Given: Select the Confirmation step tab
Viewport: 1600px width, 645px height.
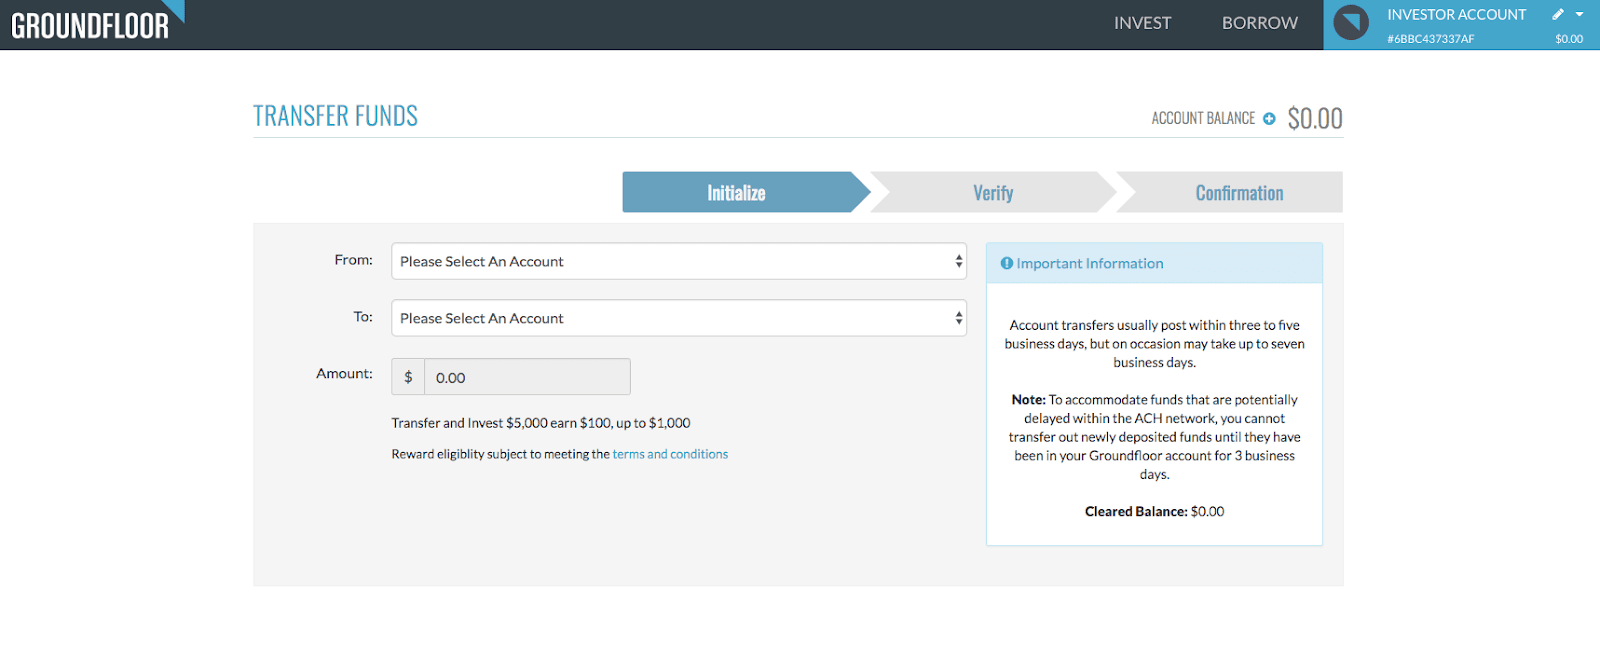Looking at the screenshot, I should (x=1230, y=192).
